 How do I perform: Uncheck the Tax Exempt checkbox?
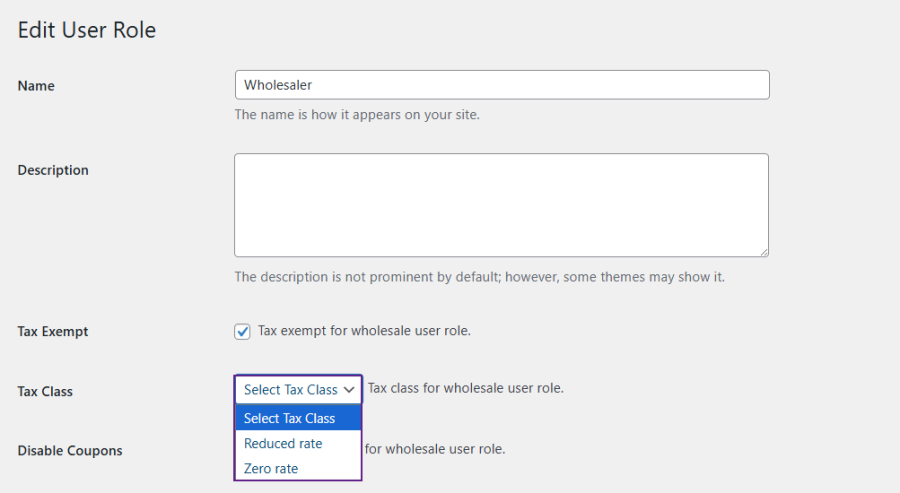(x=243, y=331)
